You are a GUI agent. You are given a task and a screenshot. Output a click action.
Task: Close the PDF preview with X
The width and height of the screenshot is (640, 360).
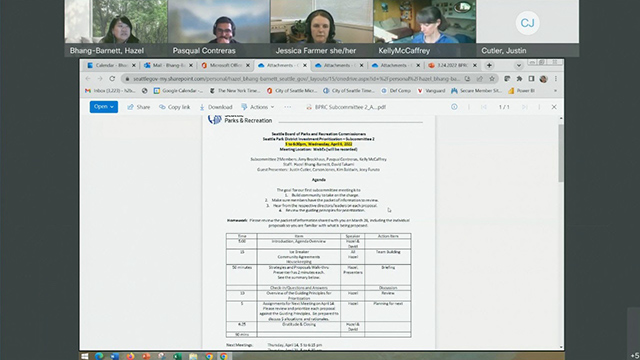pos(554,107)
